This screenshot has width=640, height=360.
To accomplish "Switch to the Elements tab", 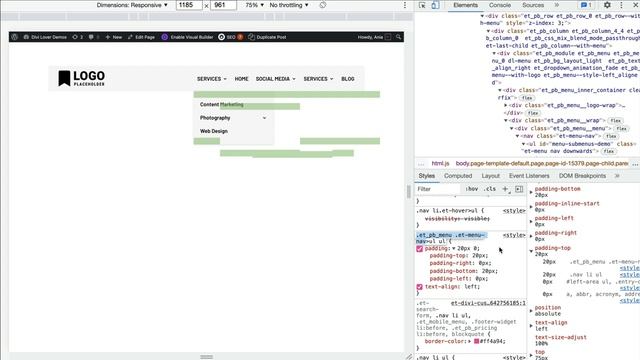I will [465, 5].
